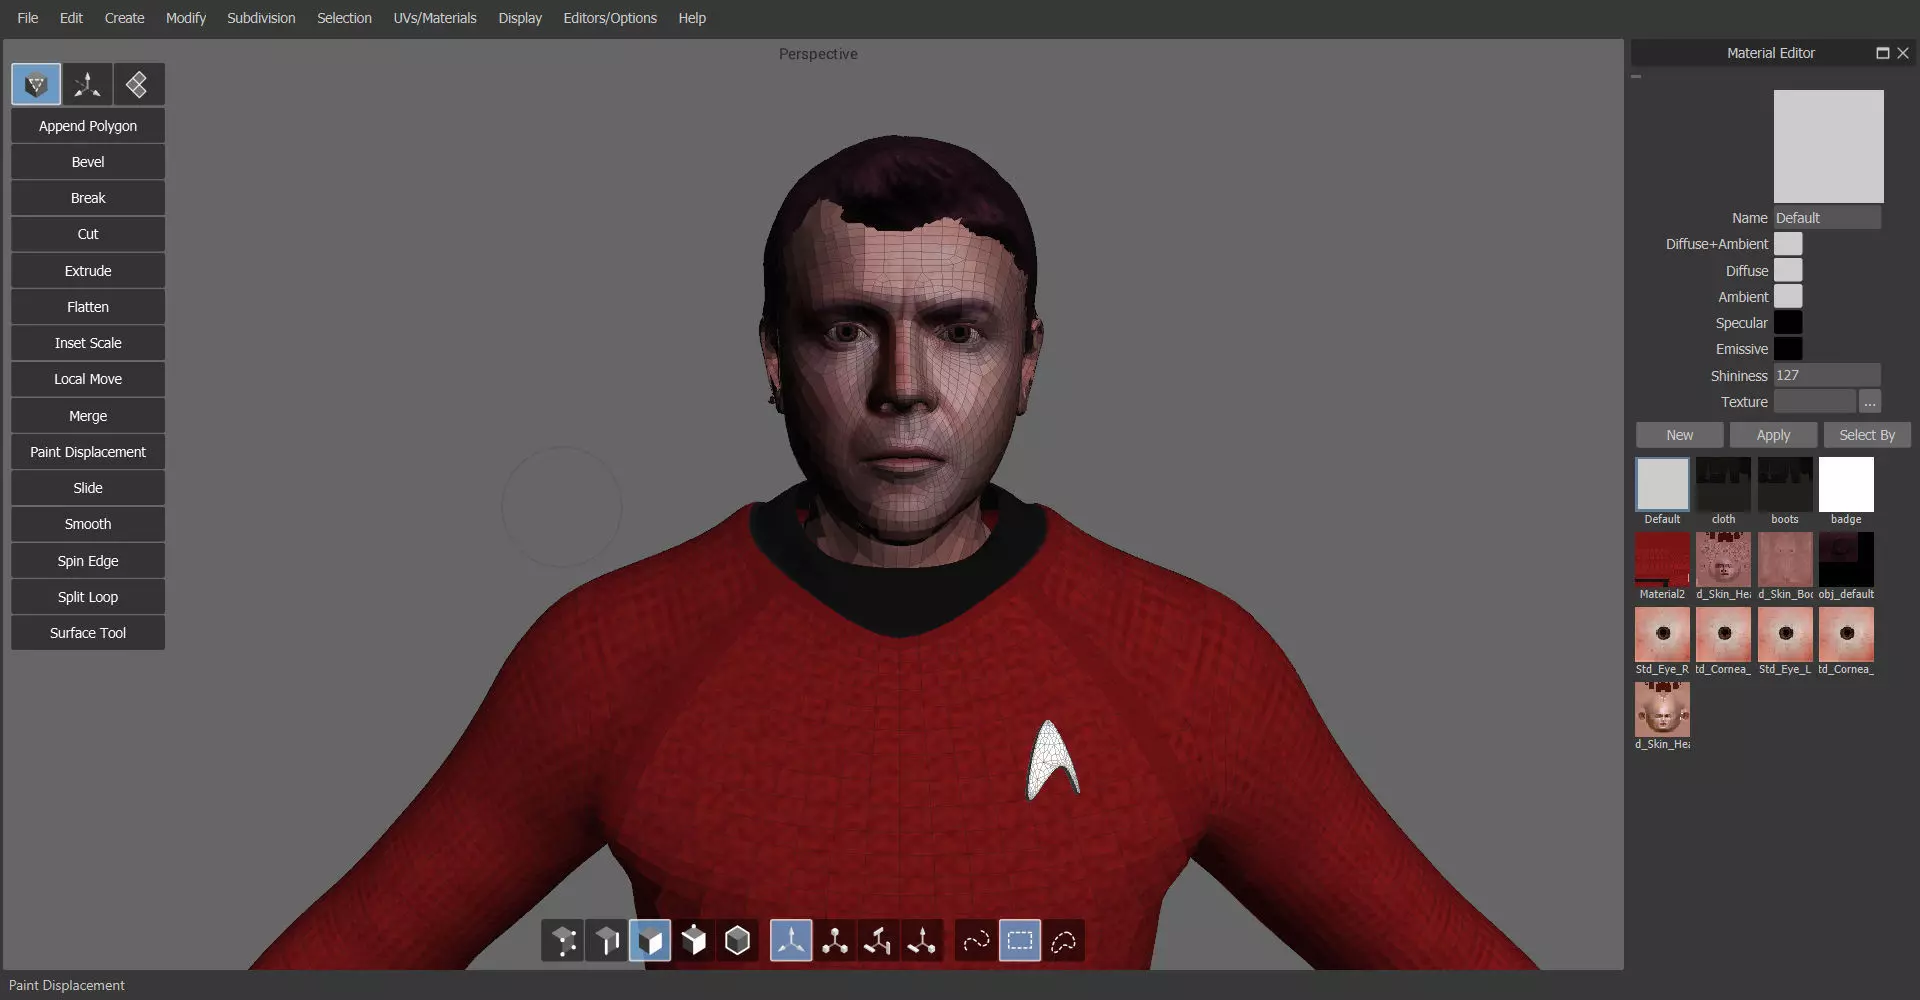Open the UVs/Materials menu
Image resolution: width=1920 pixels, height=1000 pixels.
(435, 18)
